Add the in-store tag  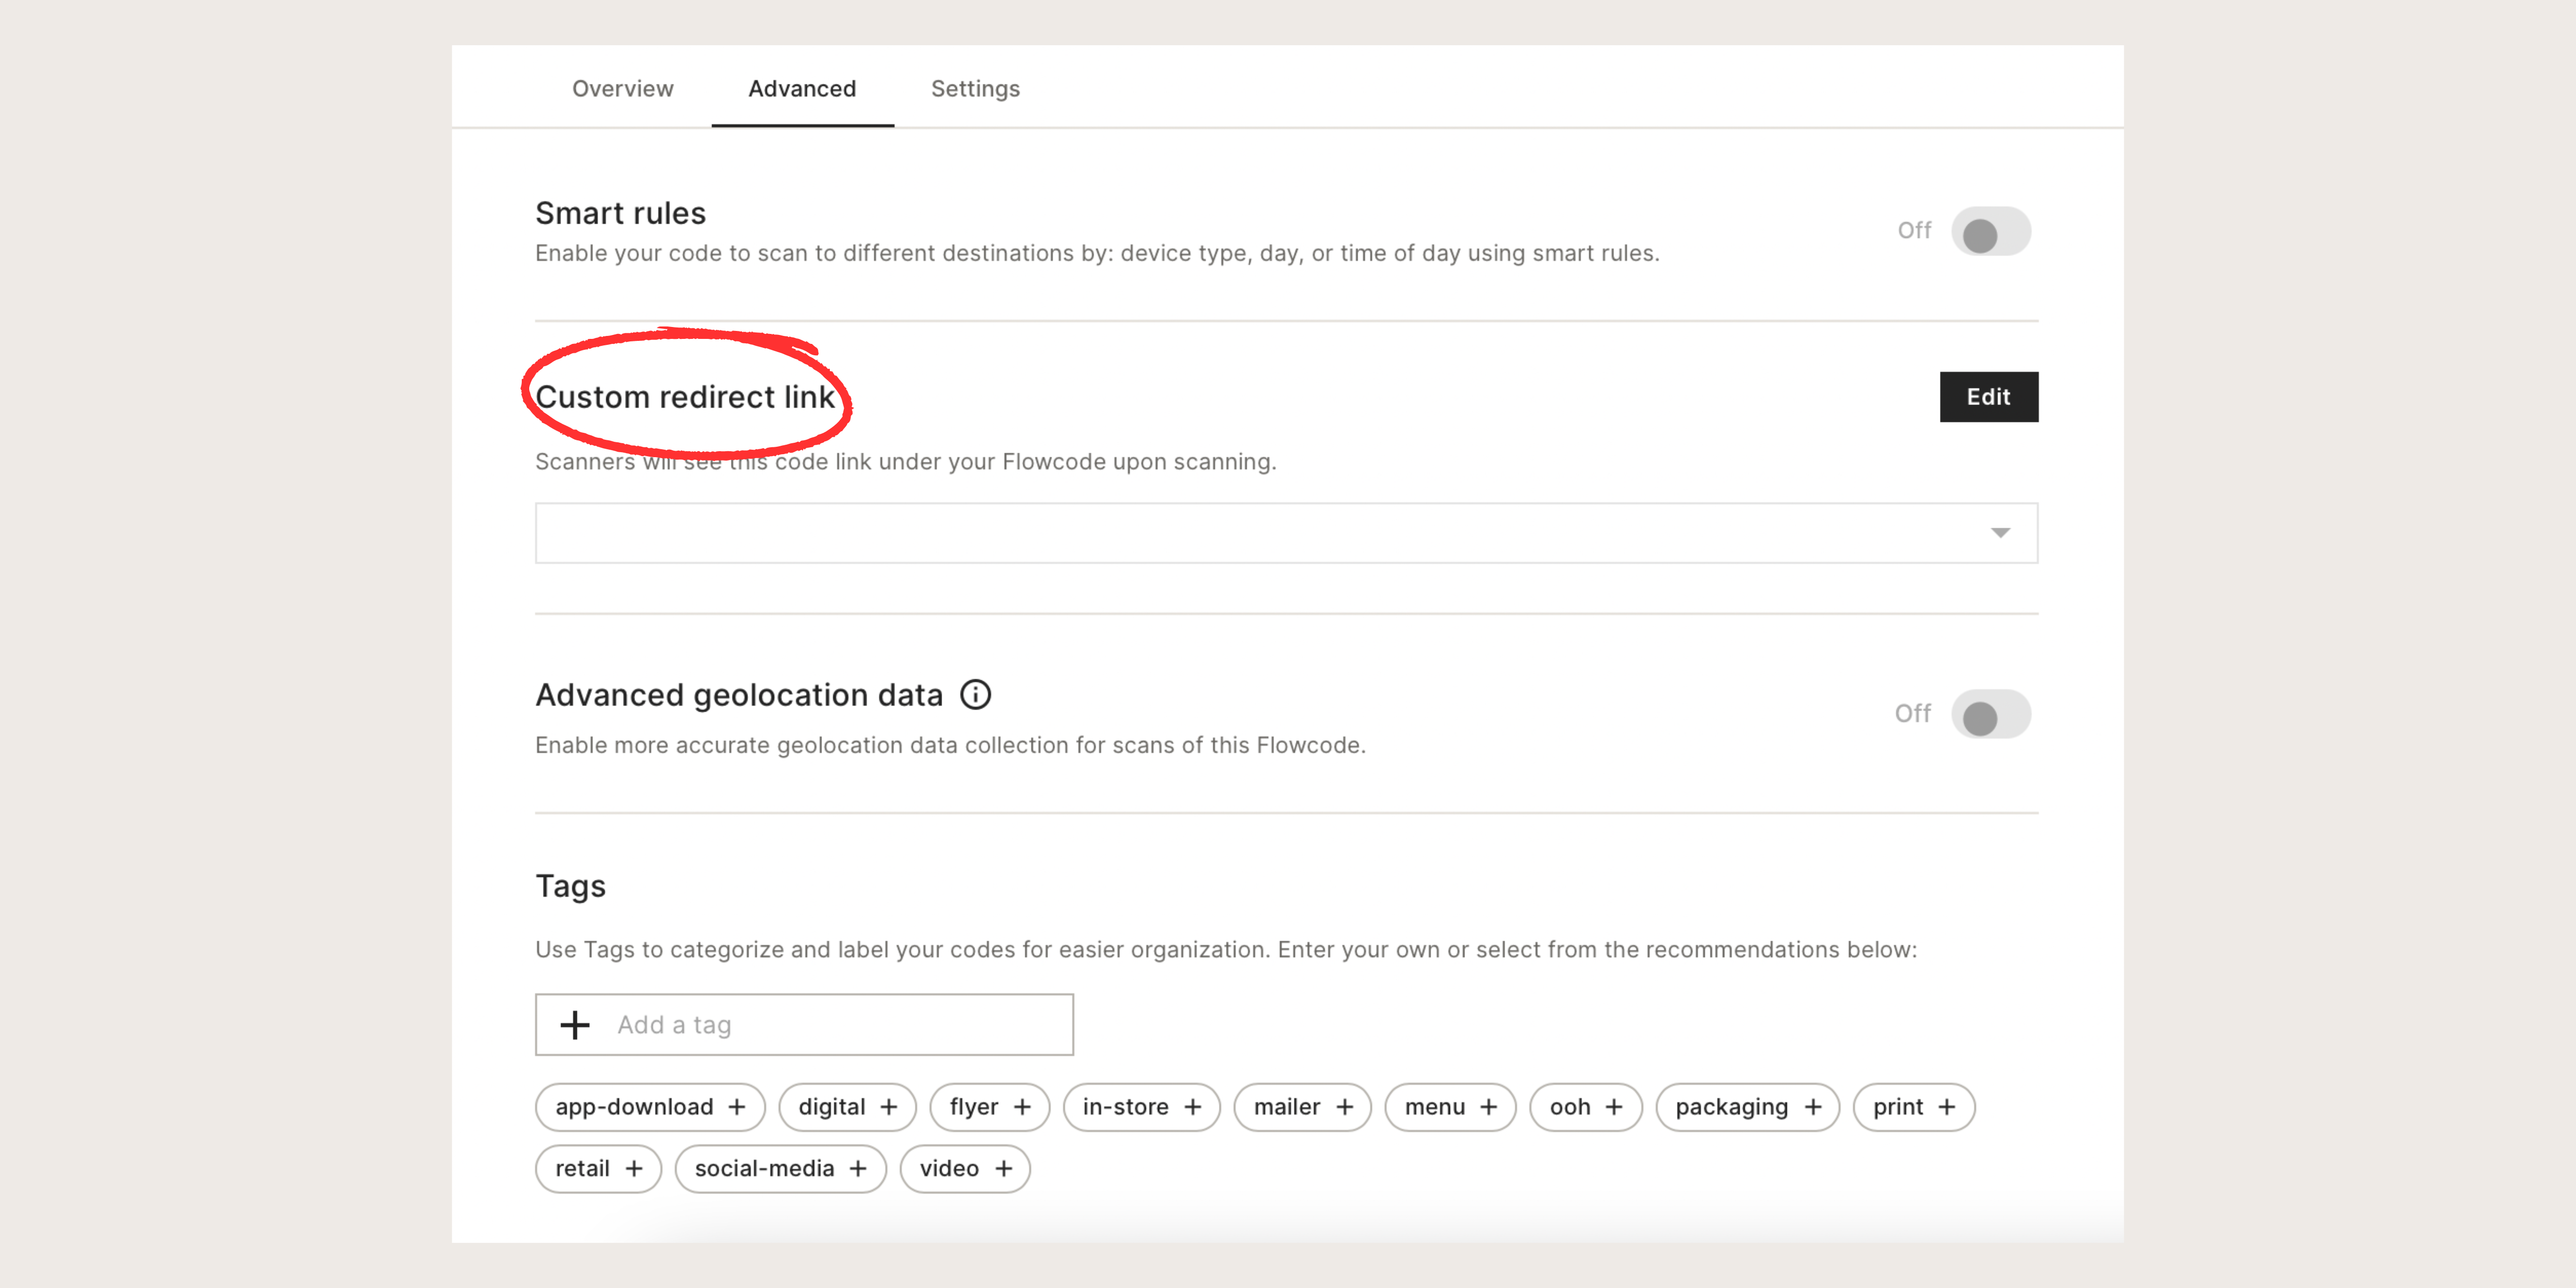[x=1141, y=1107]
